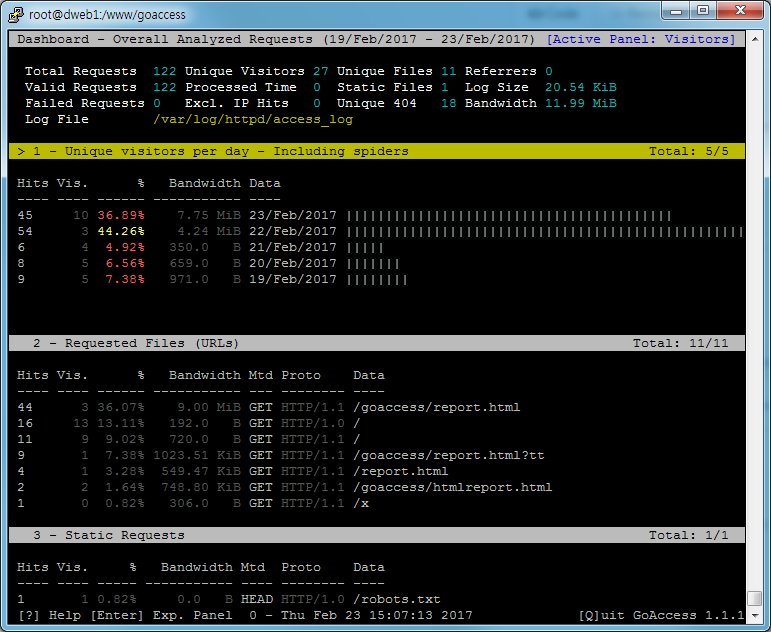
Task: Click the Unique 404 value 18
Action: [448, 103]
